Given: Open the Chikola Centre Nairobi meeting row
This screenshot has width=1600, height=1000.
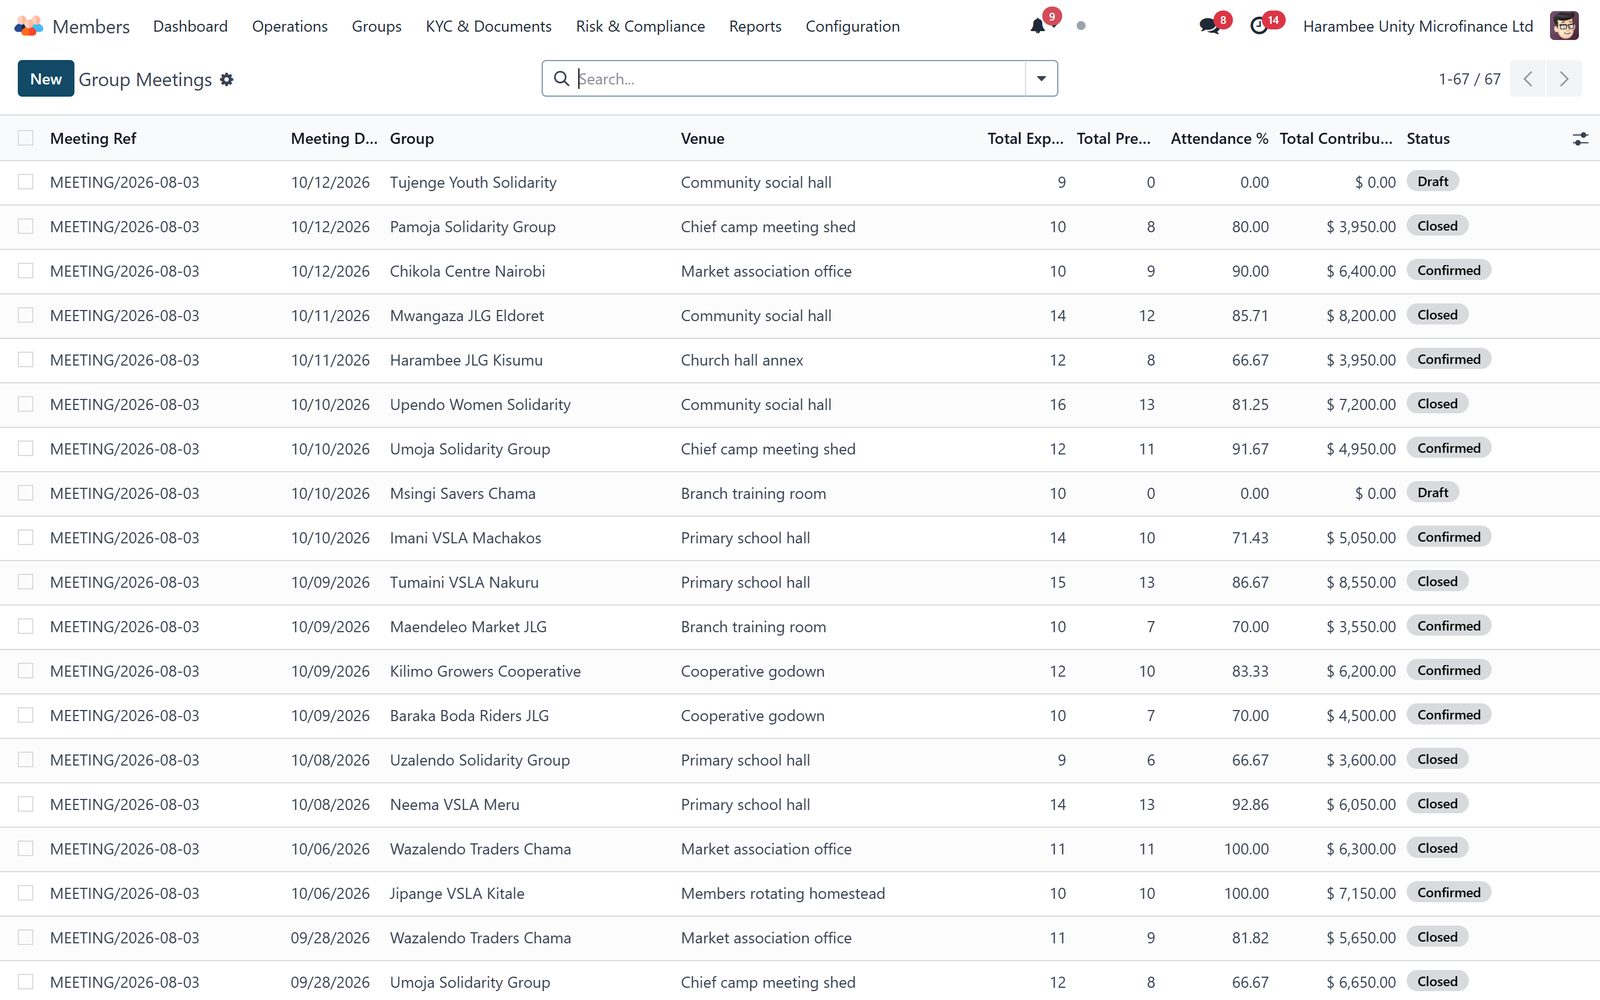Looking at the screenshot, I should pos(800,271).
